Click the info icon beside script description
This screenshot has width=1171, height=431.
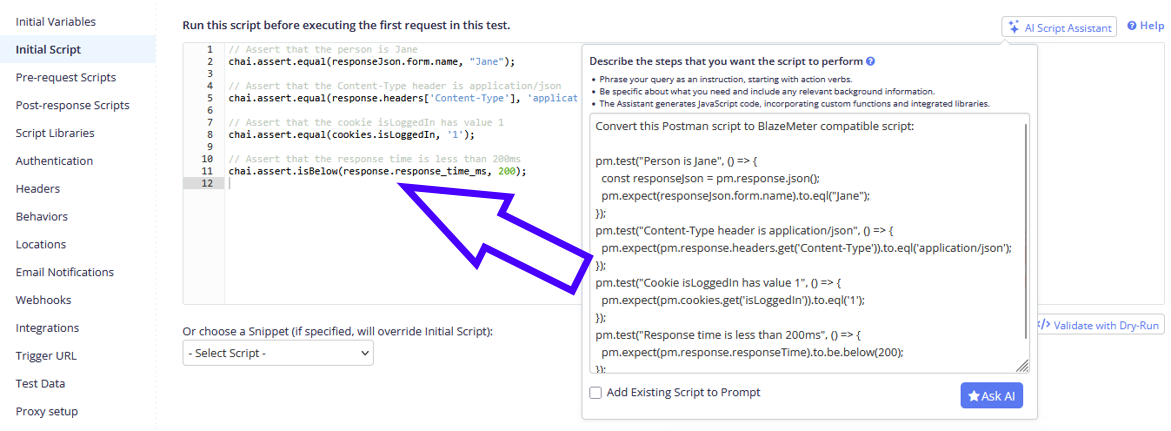[x=871, y=62]
